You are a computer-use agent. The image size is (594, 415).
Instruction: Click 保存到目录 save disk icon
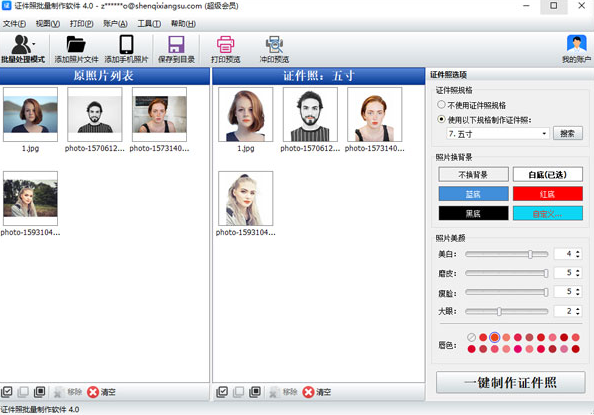pos(176,44)
